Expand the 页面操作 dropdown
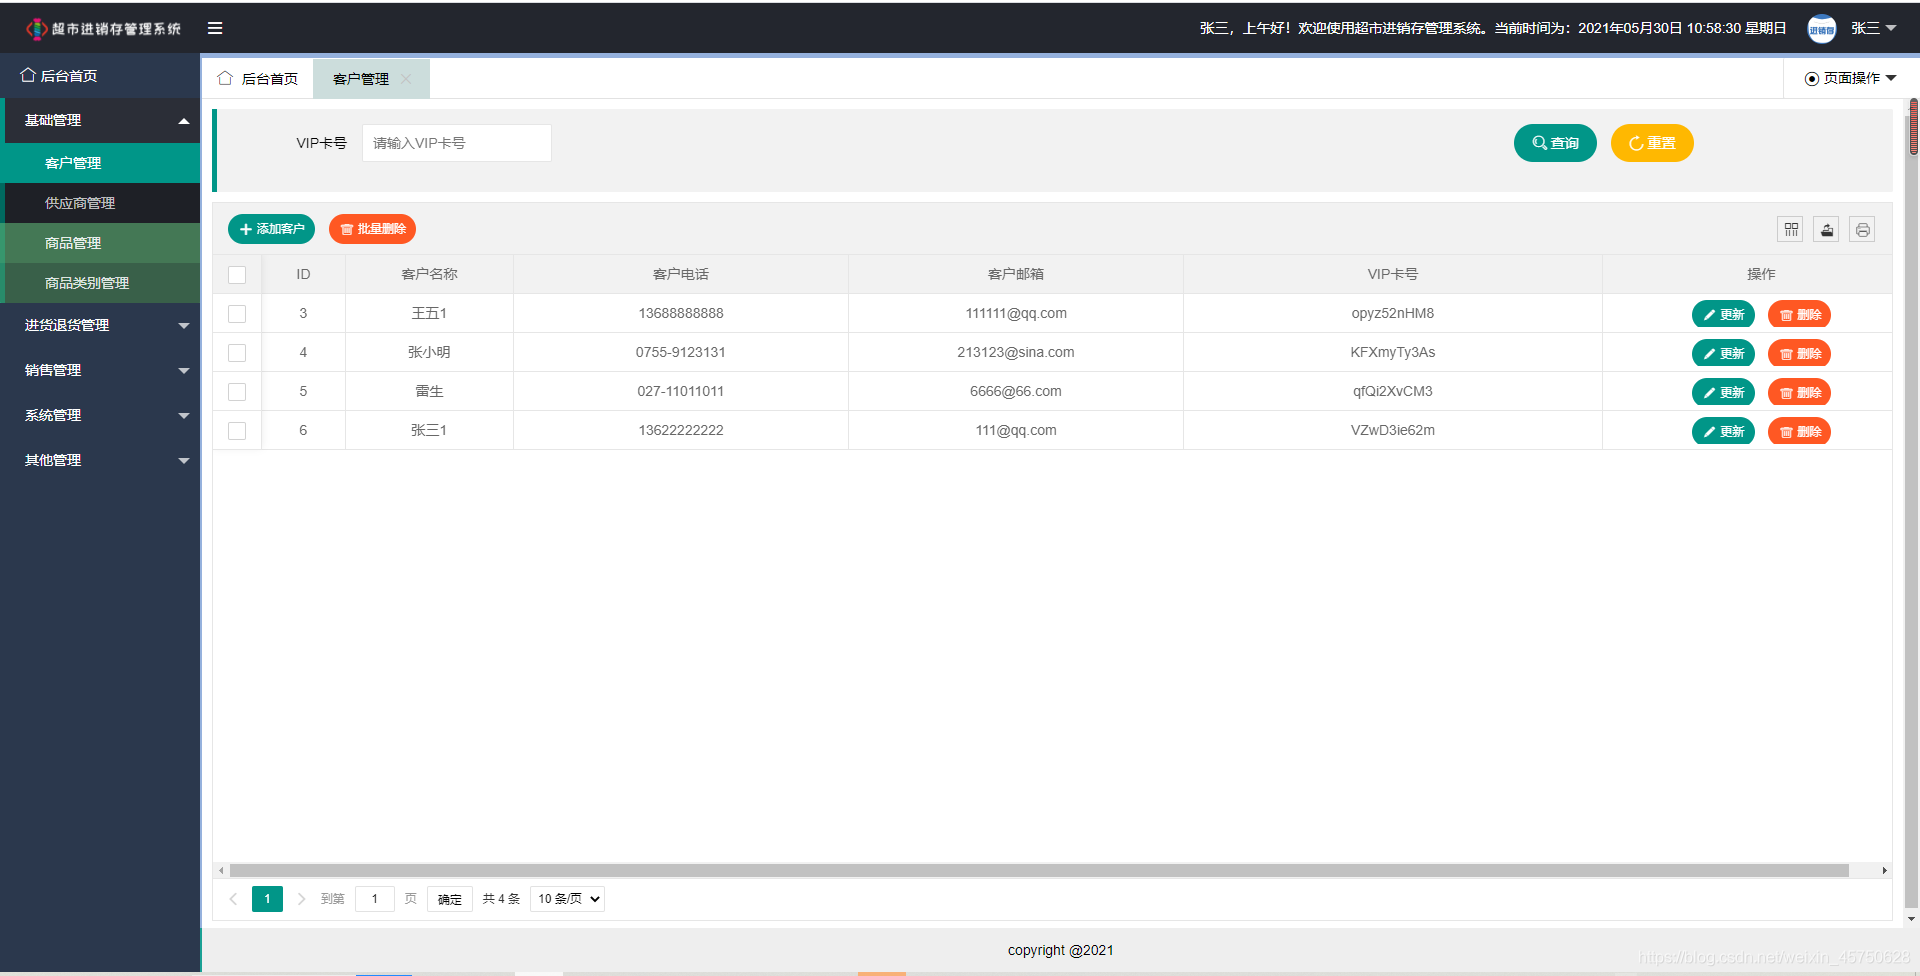The height and width of the screenshot is (976, 1920). (1849, 77)
